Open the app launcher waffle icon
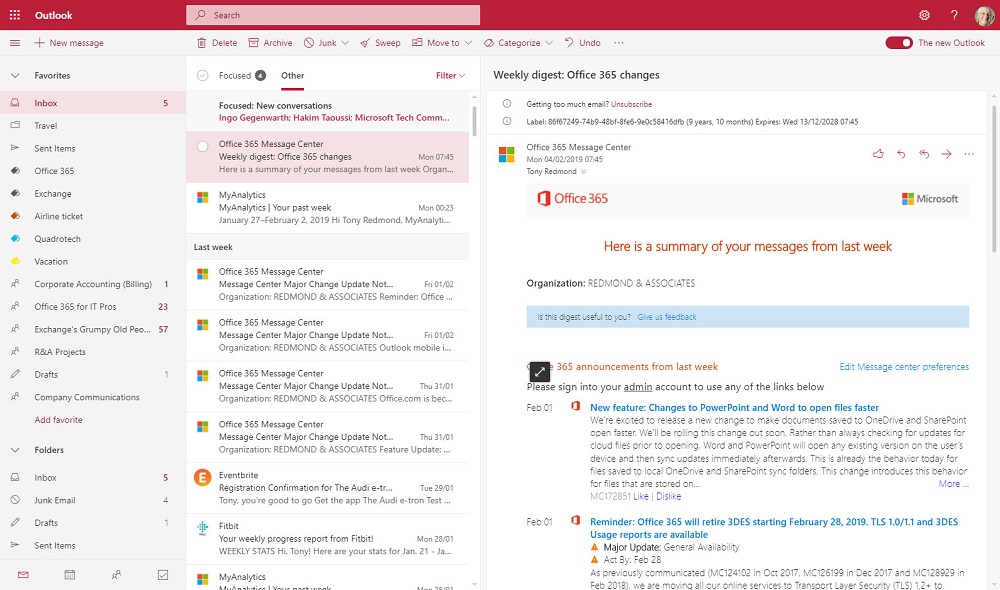The height and width of the screenshot is (590, 1000). pos(15,15)
